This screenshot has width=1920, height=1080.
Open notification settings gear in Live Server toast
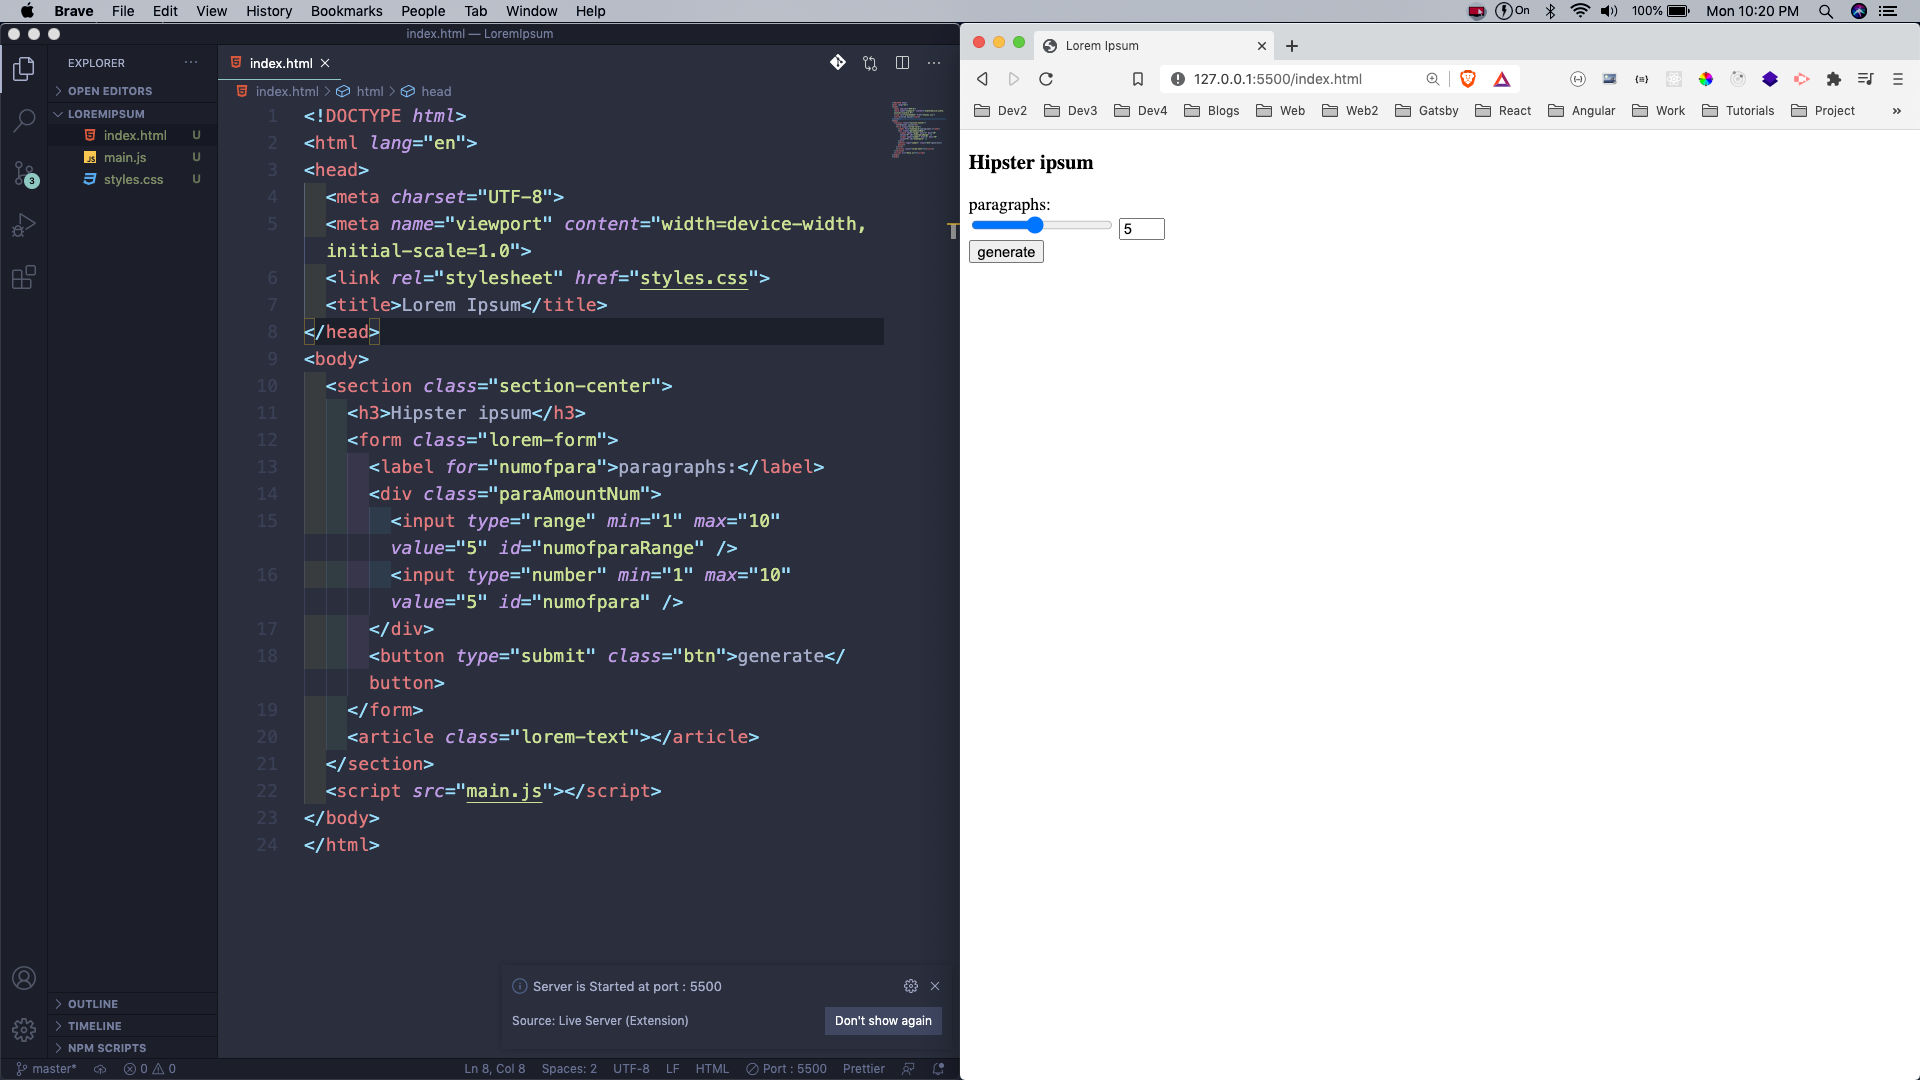(x=911, y=986)
